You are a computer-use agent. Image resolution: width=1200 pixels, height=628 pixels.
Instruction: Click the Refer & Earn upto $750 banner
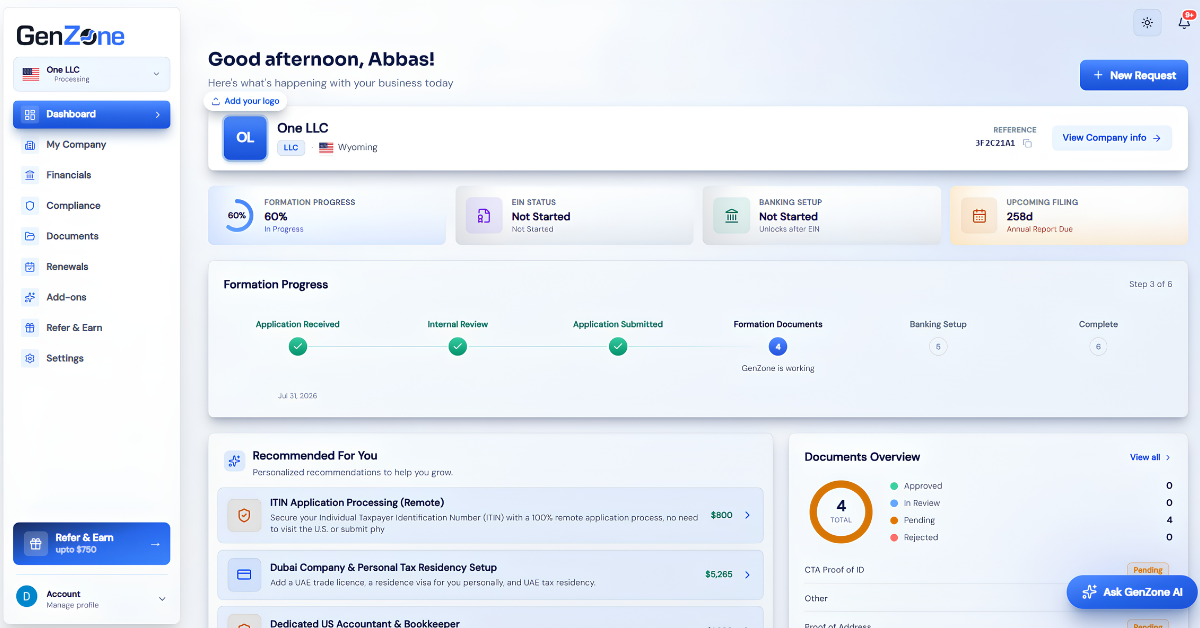91,544
